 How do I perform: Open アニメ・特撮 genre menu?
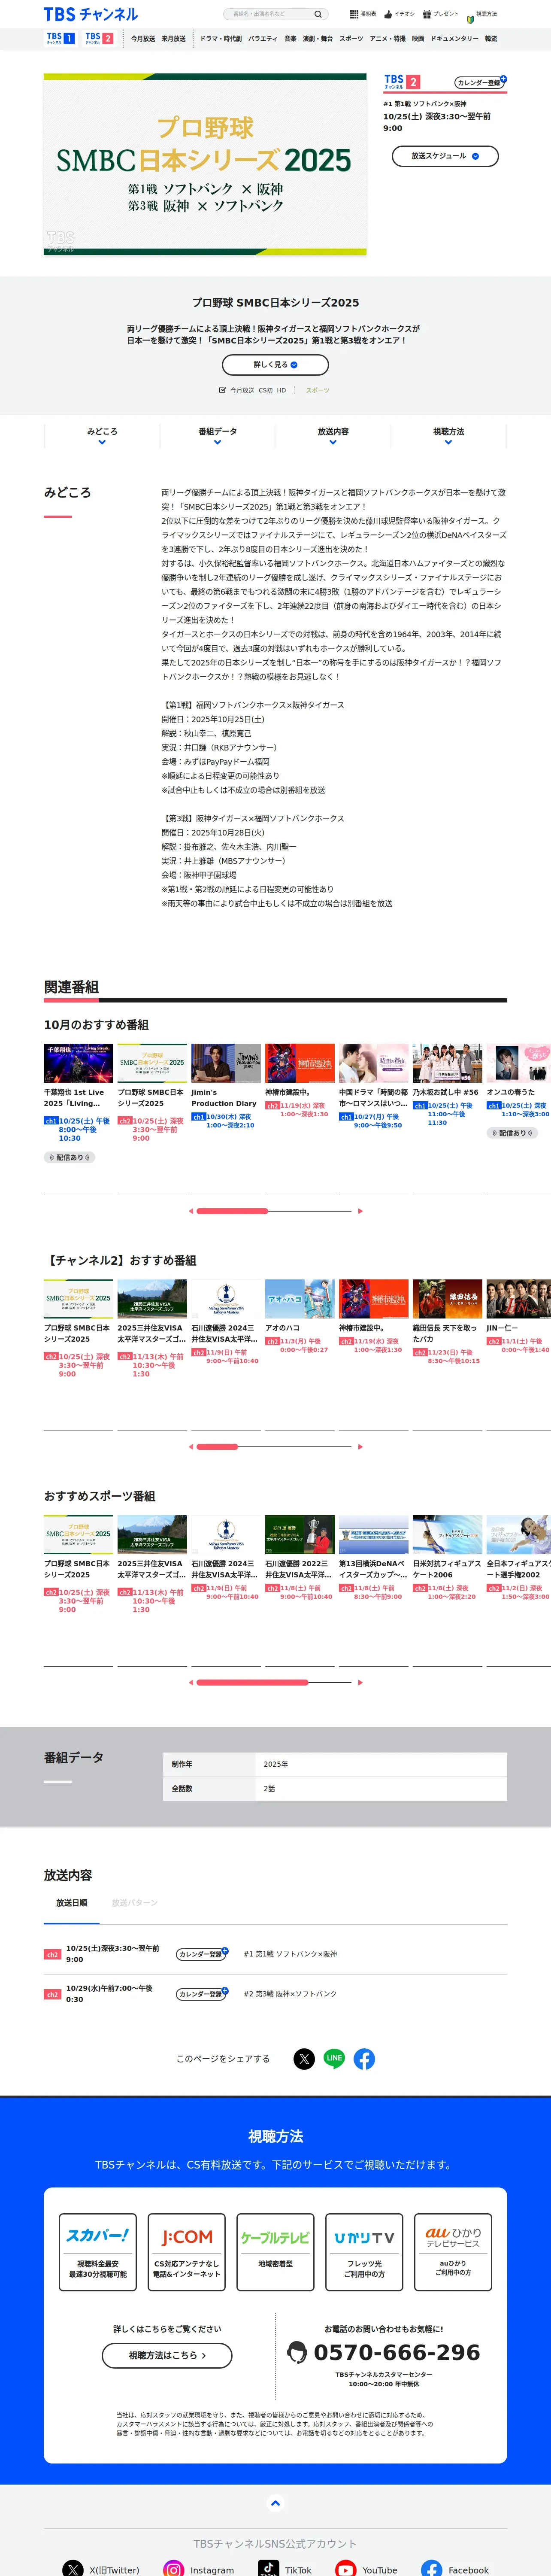388,39
